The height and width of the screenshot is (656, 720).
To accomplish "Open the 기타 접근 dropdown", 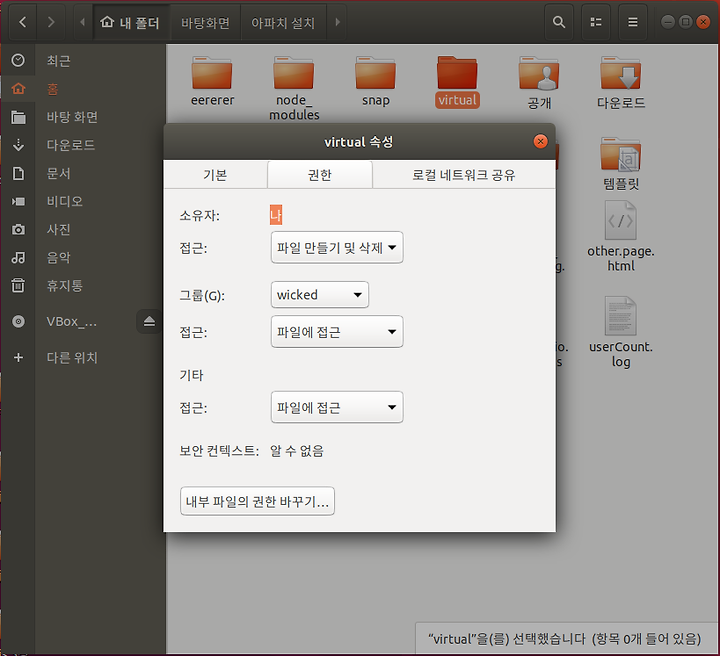I will [x=337, y=407].
